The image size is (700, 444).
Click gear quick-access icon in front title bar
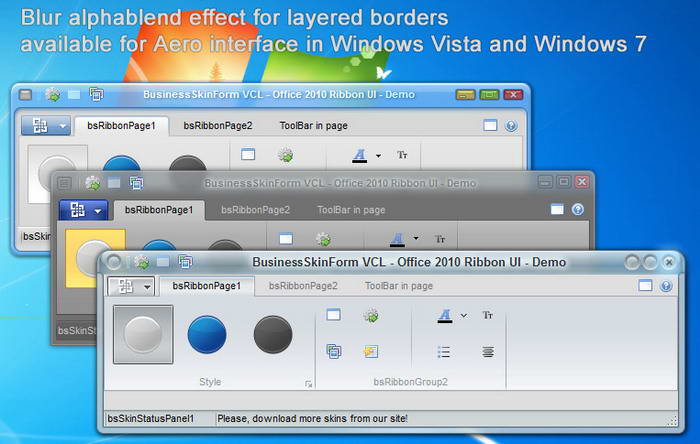tap(142, 262)
